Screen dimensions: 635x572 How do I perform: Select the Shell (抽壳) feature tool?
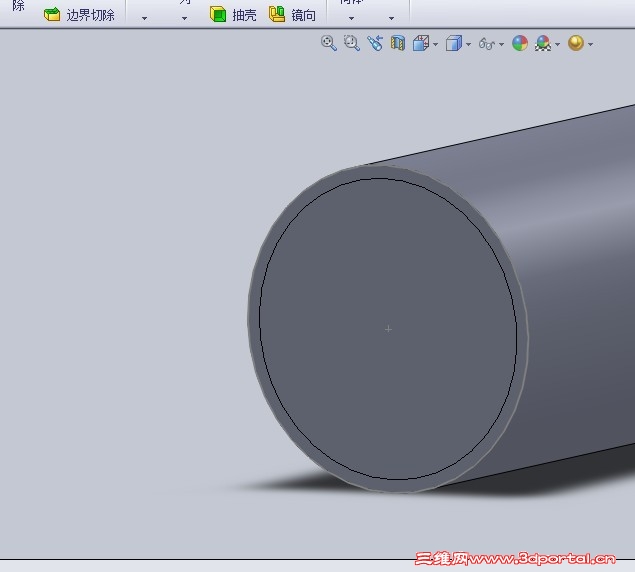tap(233, 15)
